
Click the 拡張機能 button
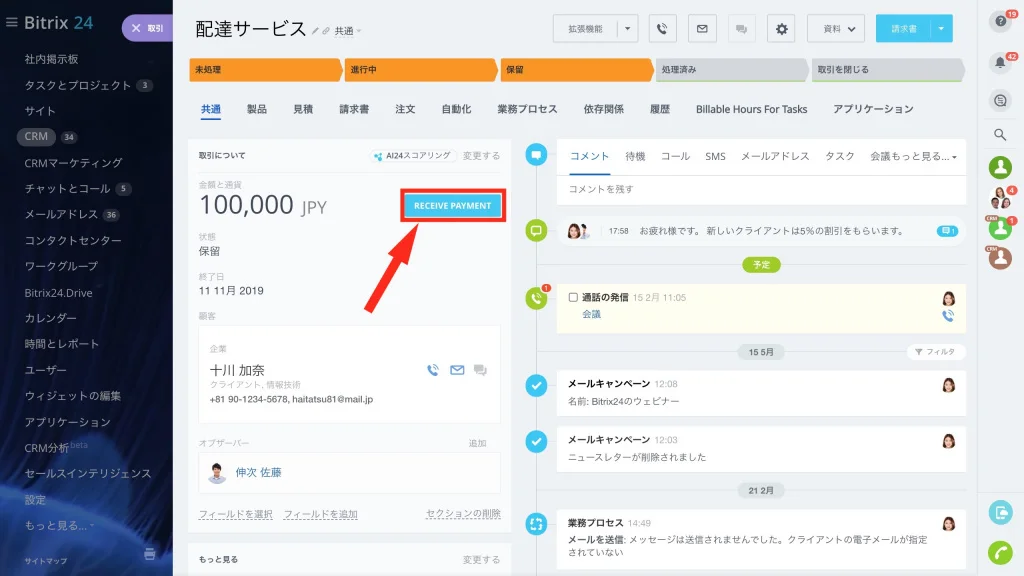pos(585,29)
